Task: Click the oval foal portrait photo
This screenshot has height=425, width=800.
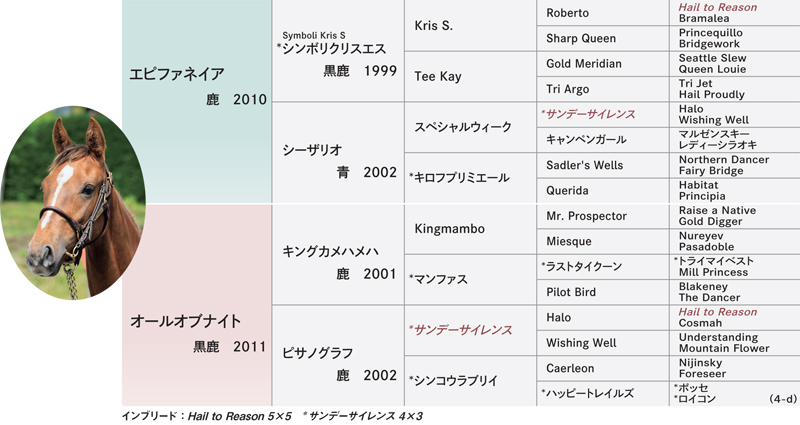Action: tap(73, 203)
